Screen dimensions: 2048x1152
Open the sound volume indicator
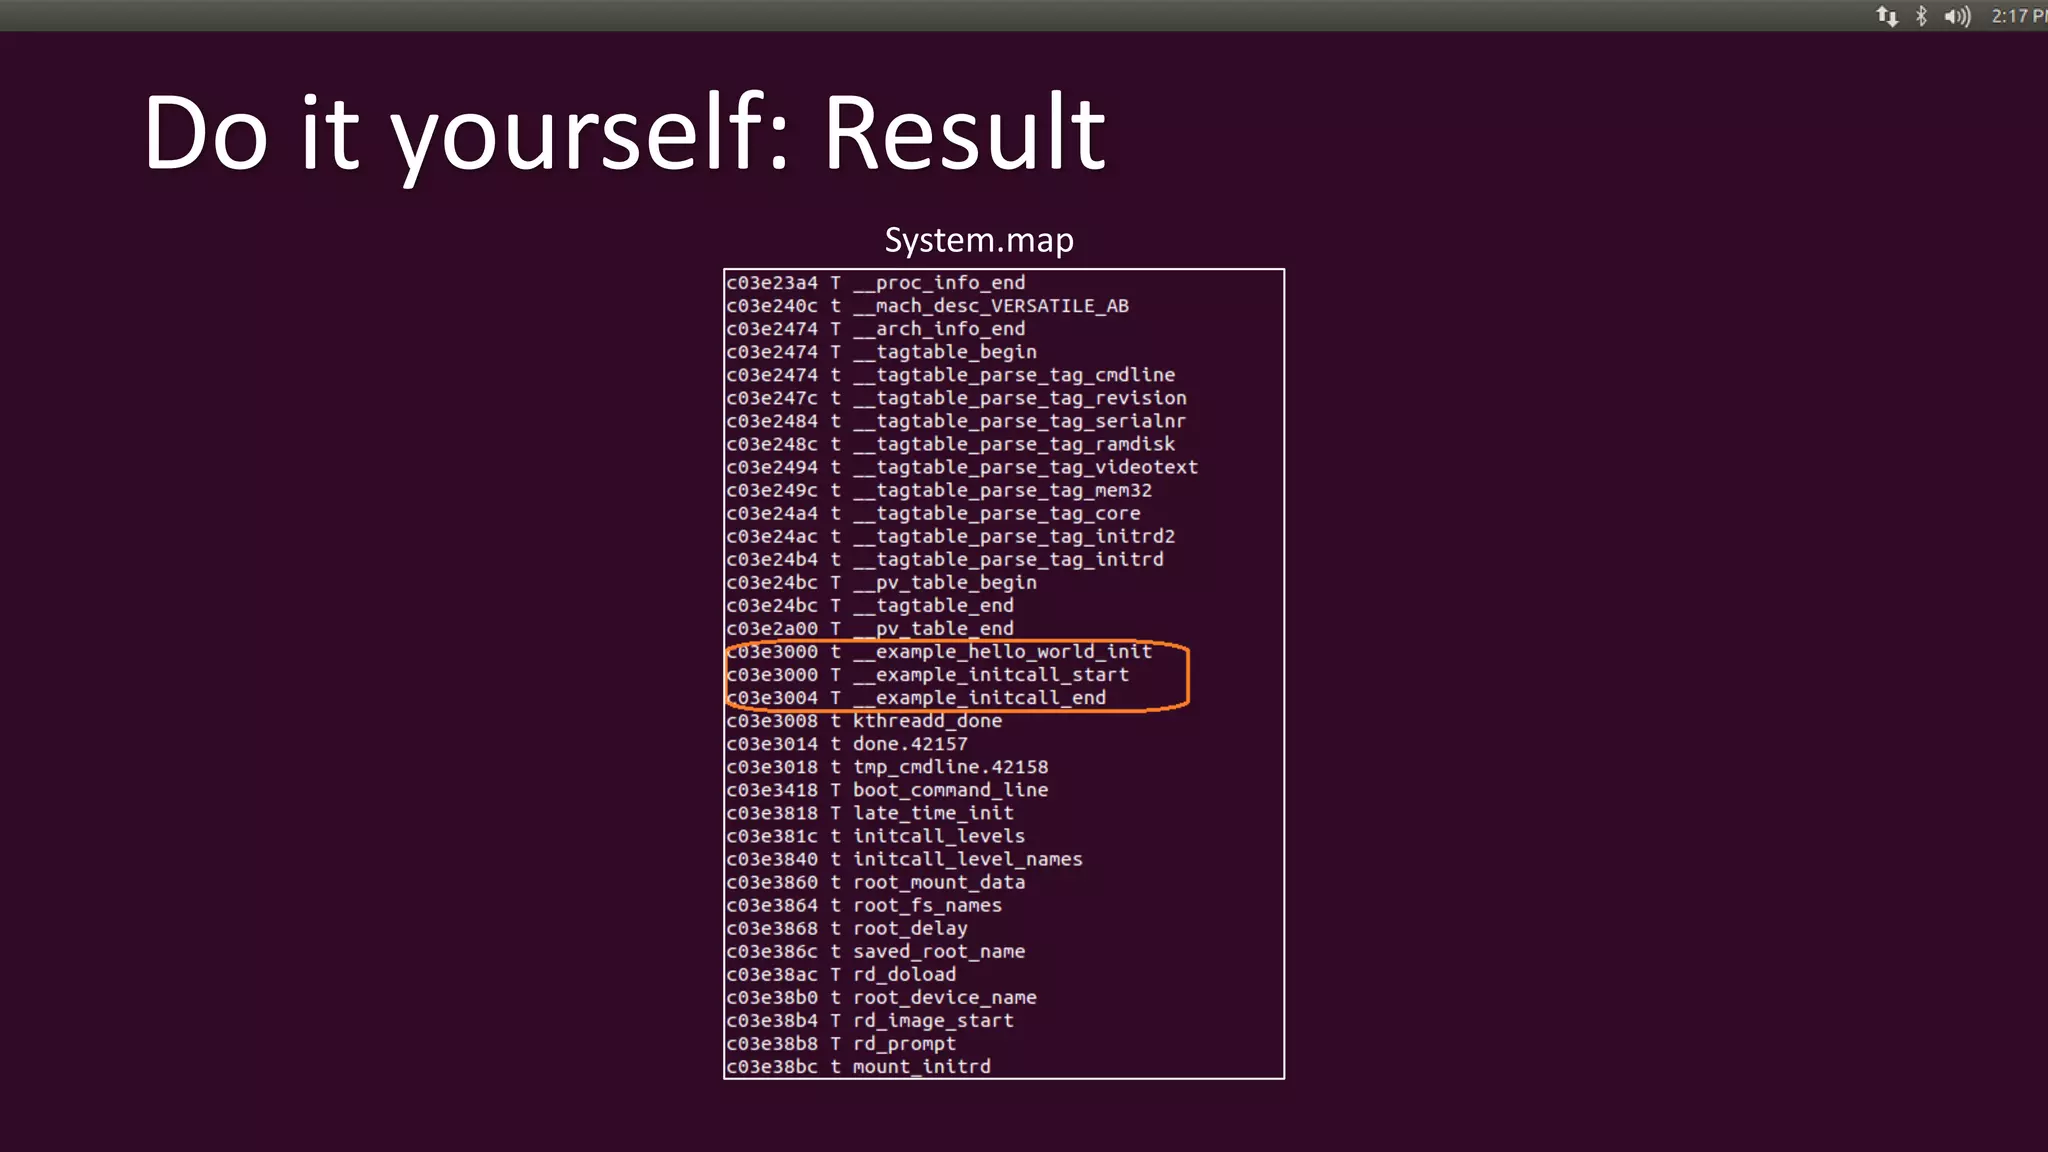coord(1957,16)
